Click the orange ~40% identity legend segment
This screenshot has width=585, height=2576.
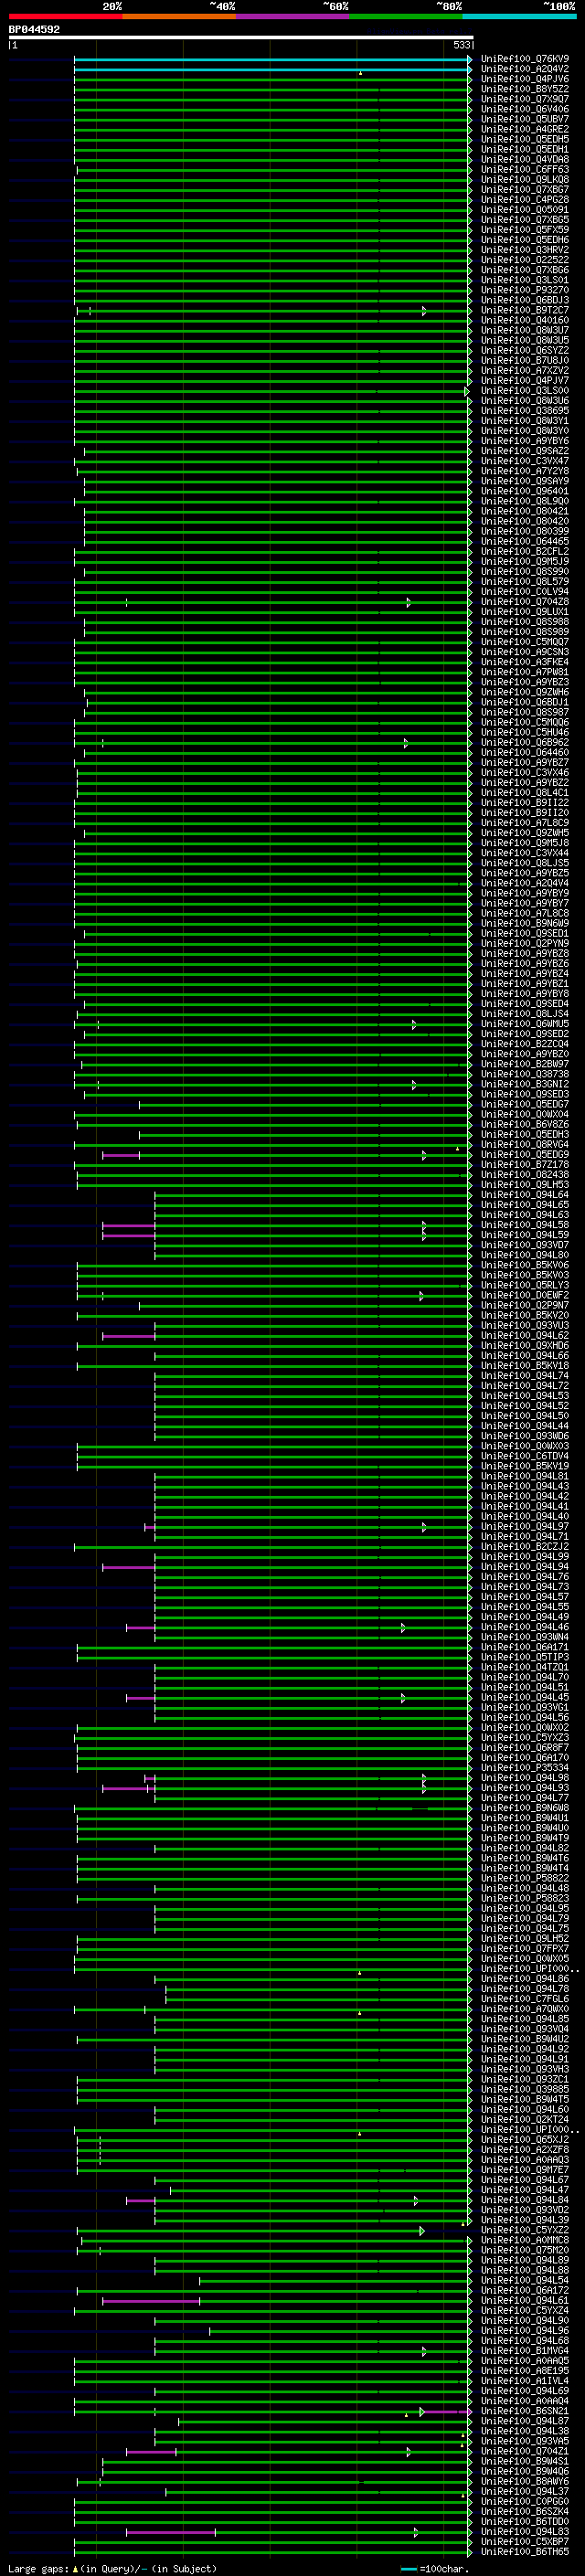[x=179, y=16]
